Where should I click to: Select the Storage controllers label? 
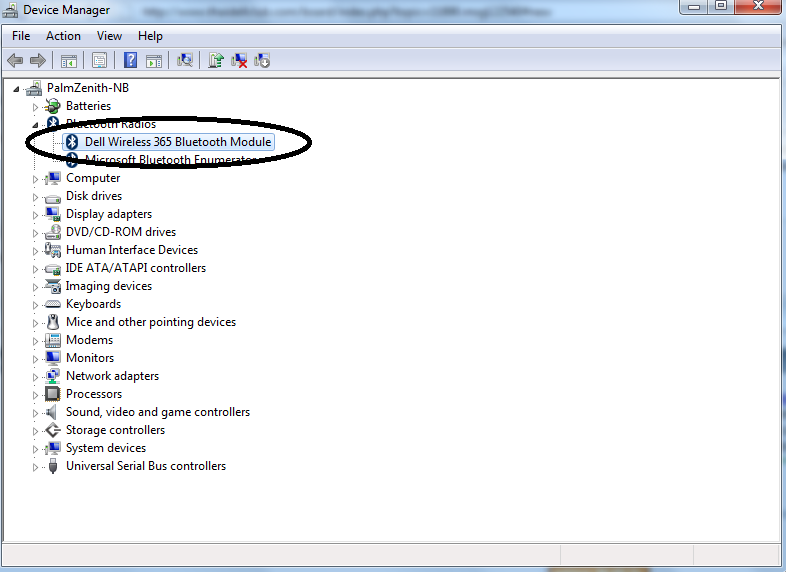tap(115, 430)
